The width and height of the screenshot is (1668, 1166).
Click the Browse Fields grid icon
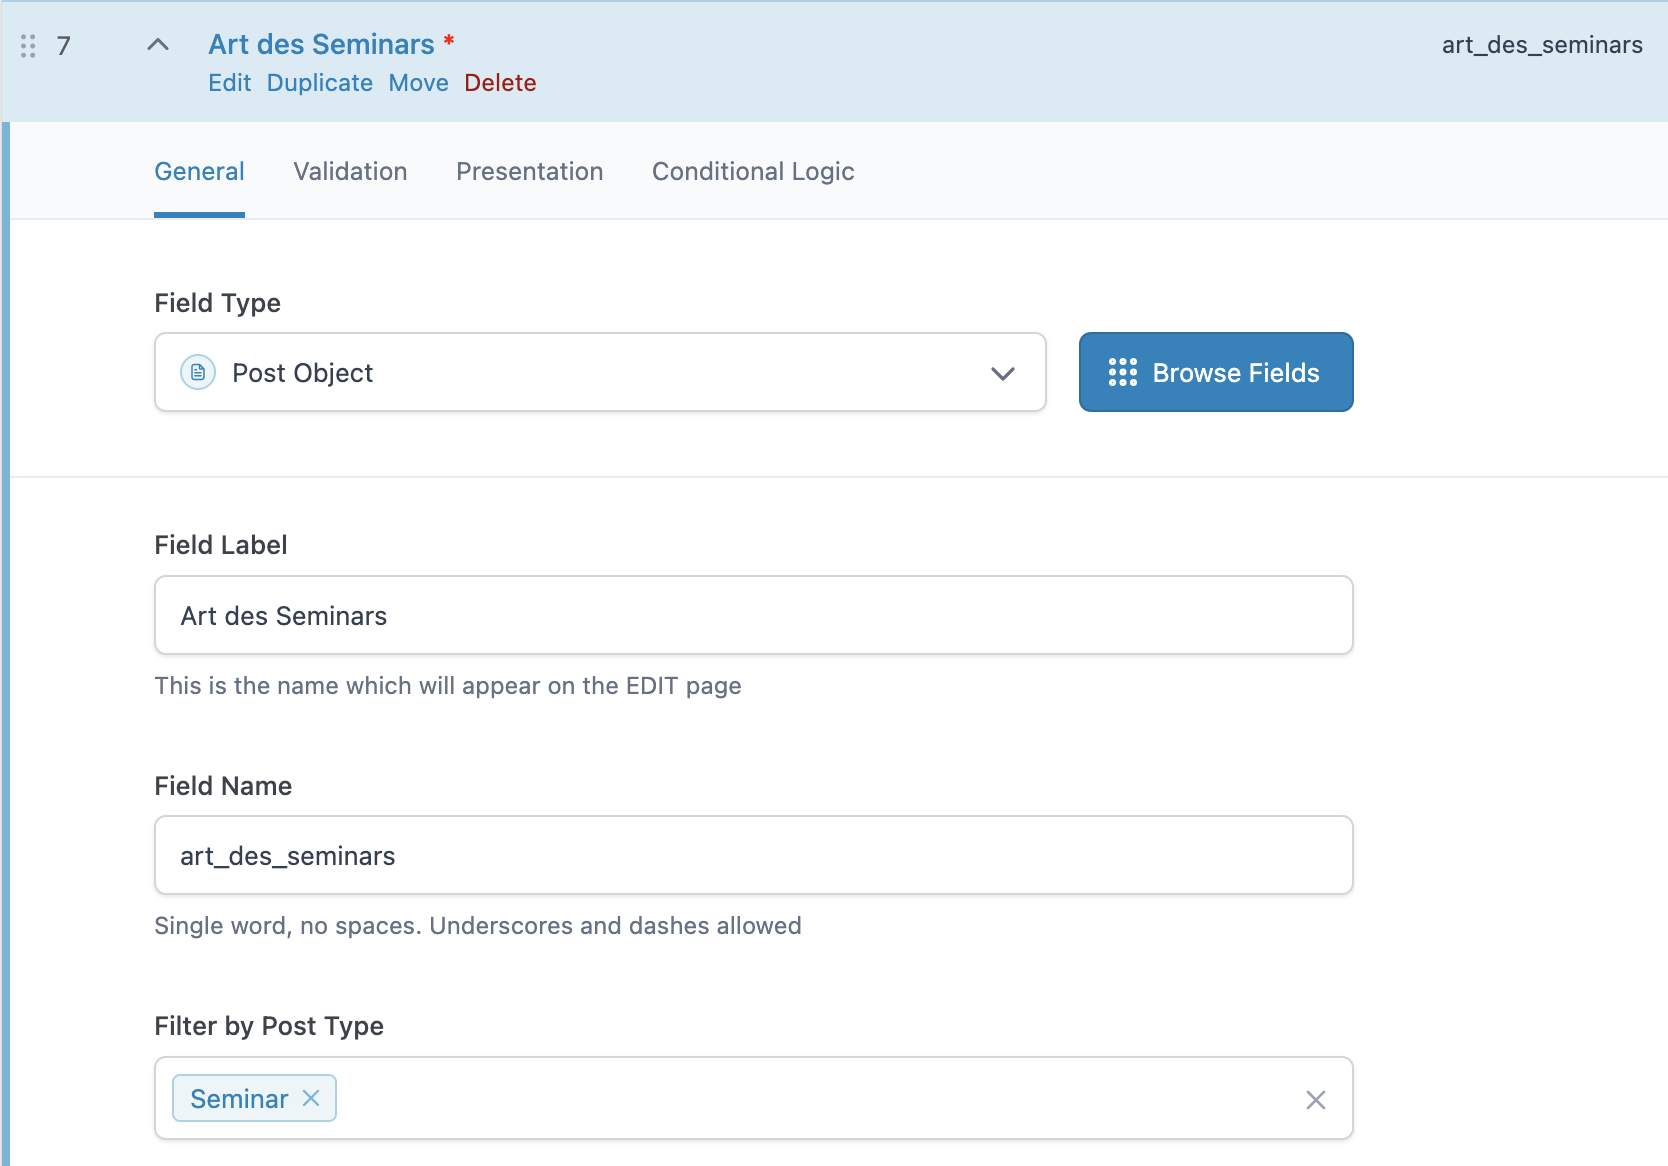pyautogui.click(x=1123, y=372)
